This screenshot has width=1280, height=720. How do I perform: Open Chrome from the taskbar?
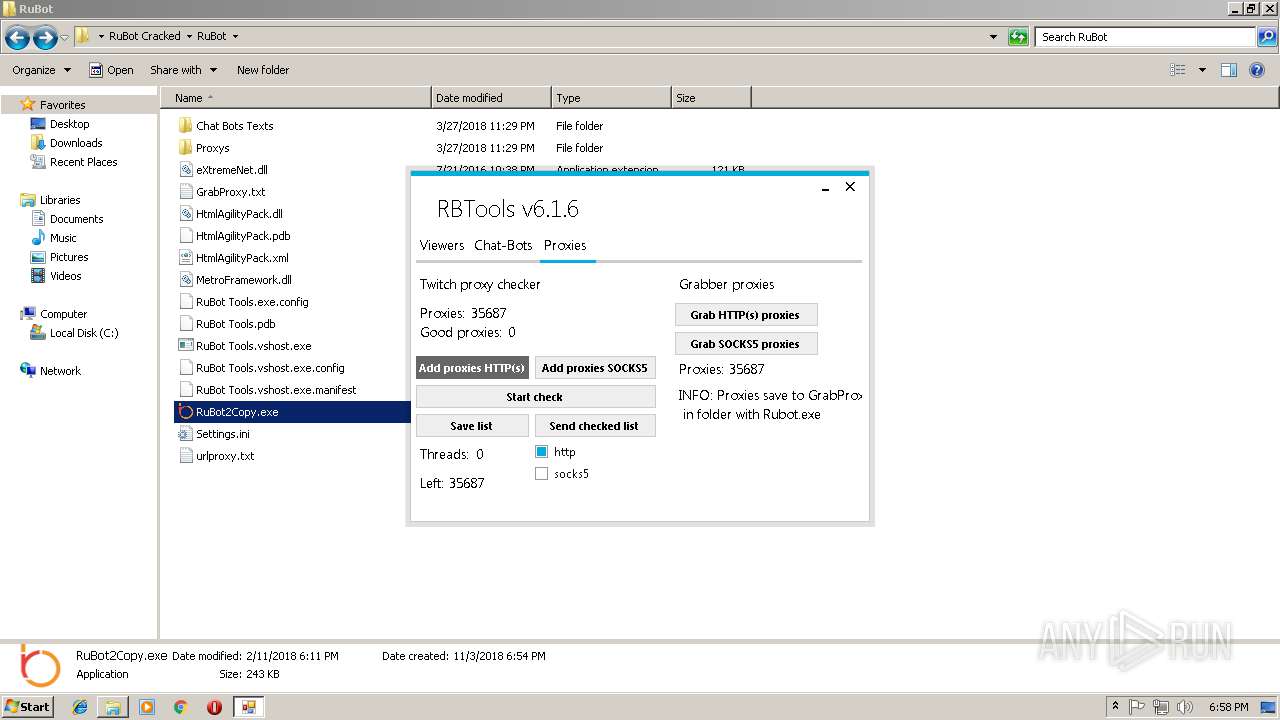181,707
